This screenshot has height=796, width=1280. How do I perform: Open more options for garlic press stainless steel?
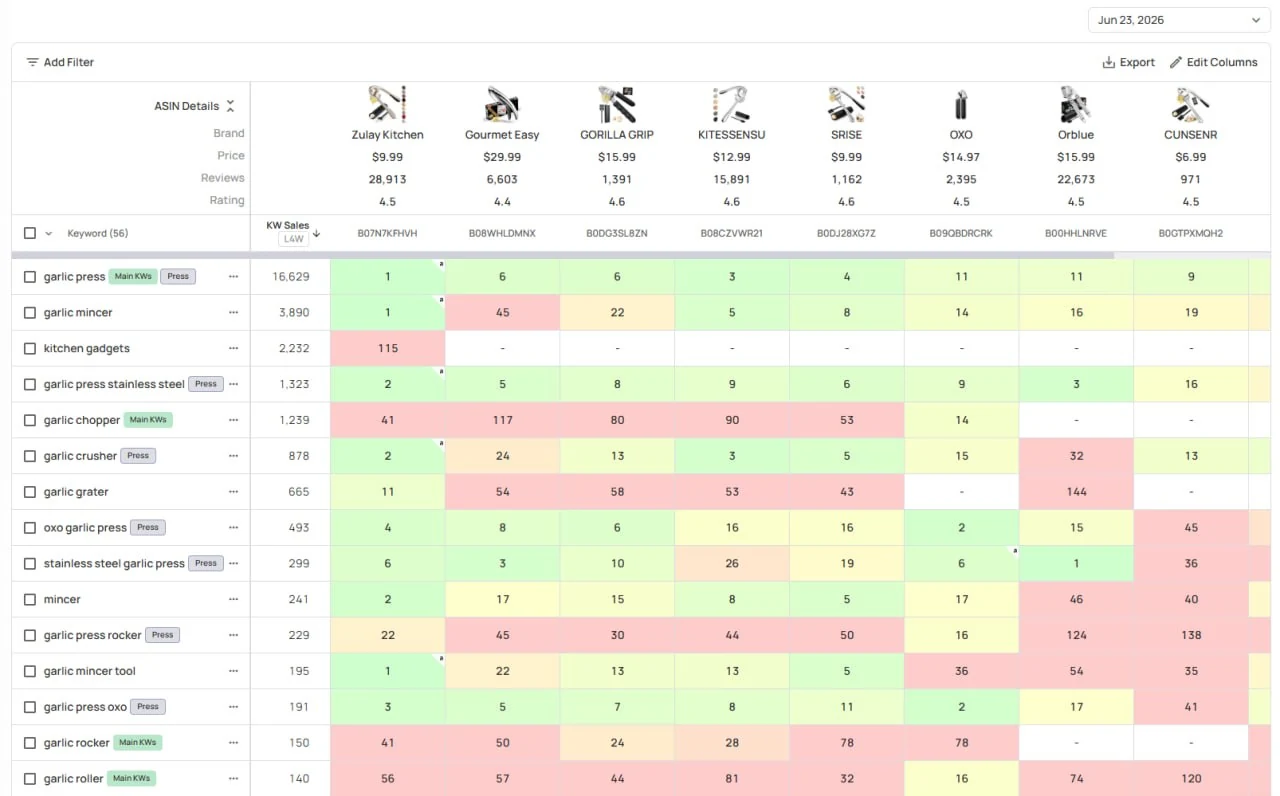(x=233, y=384)
